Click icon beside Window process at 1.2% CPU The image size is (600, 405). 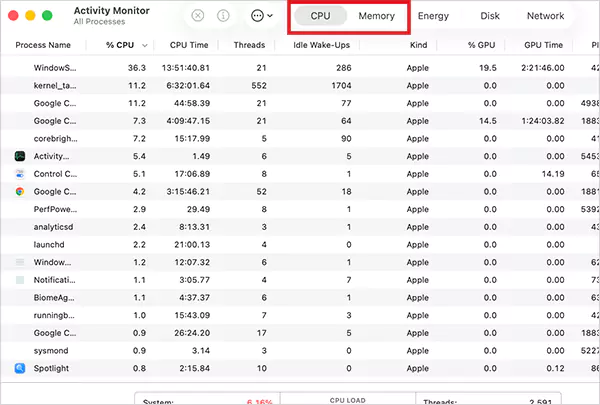(20, 262)
